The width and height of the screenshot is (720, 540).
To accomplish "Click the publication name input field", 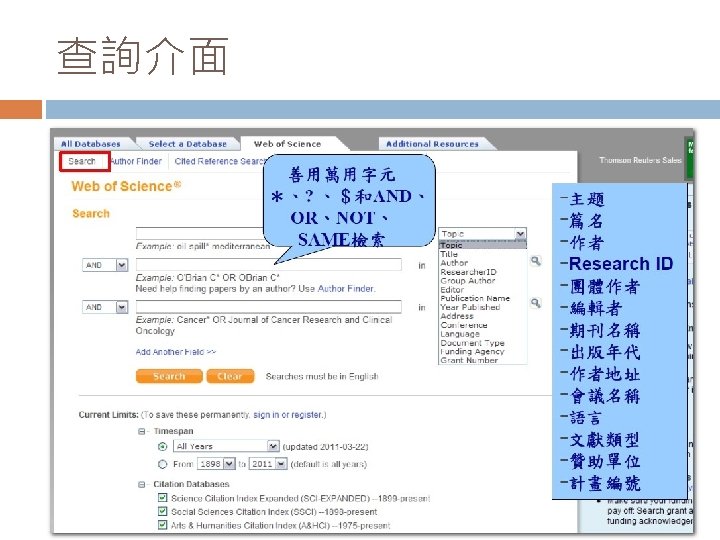I will (x=269, y=307).
